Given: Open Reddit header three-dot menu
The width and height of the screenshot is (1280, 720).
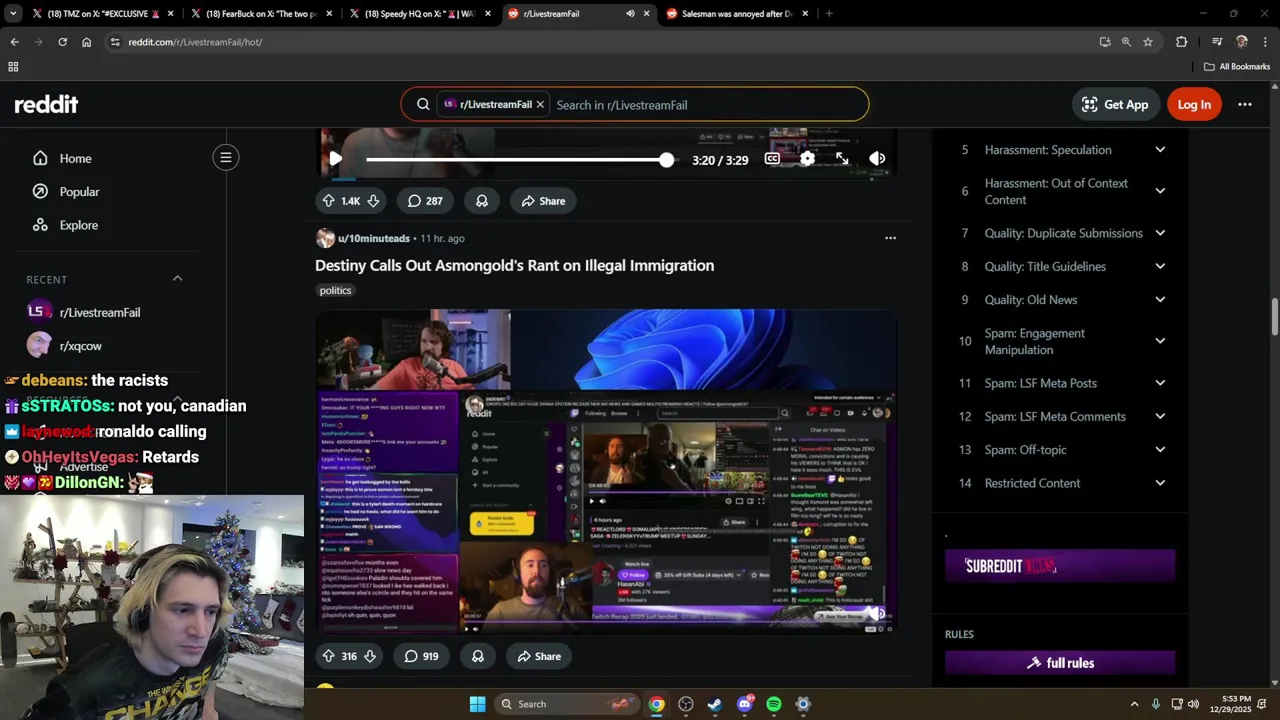Looking at the screenshot, I should click(x=1245, y=104).
